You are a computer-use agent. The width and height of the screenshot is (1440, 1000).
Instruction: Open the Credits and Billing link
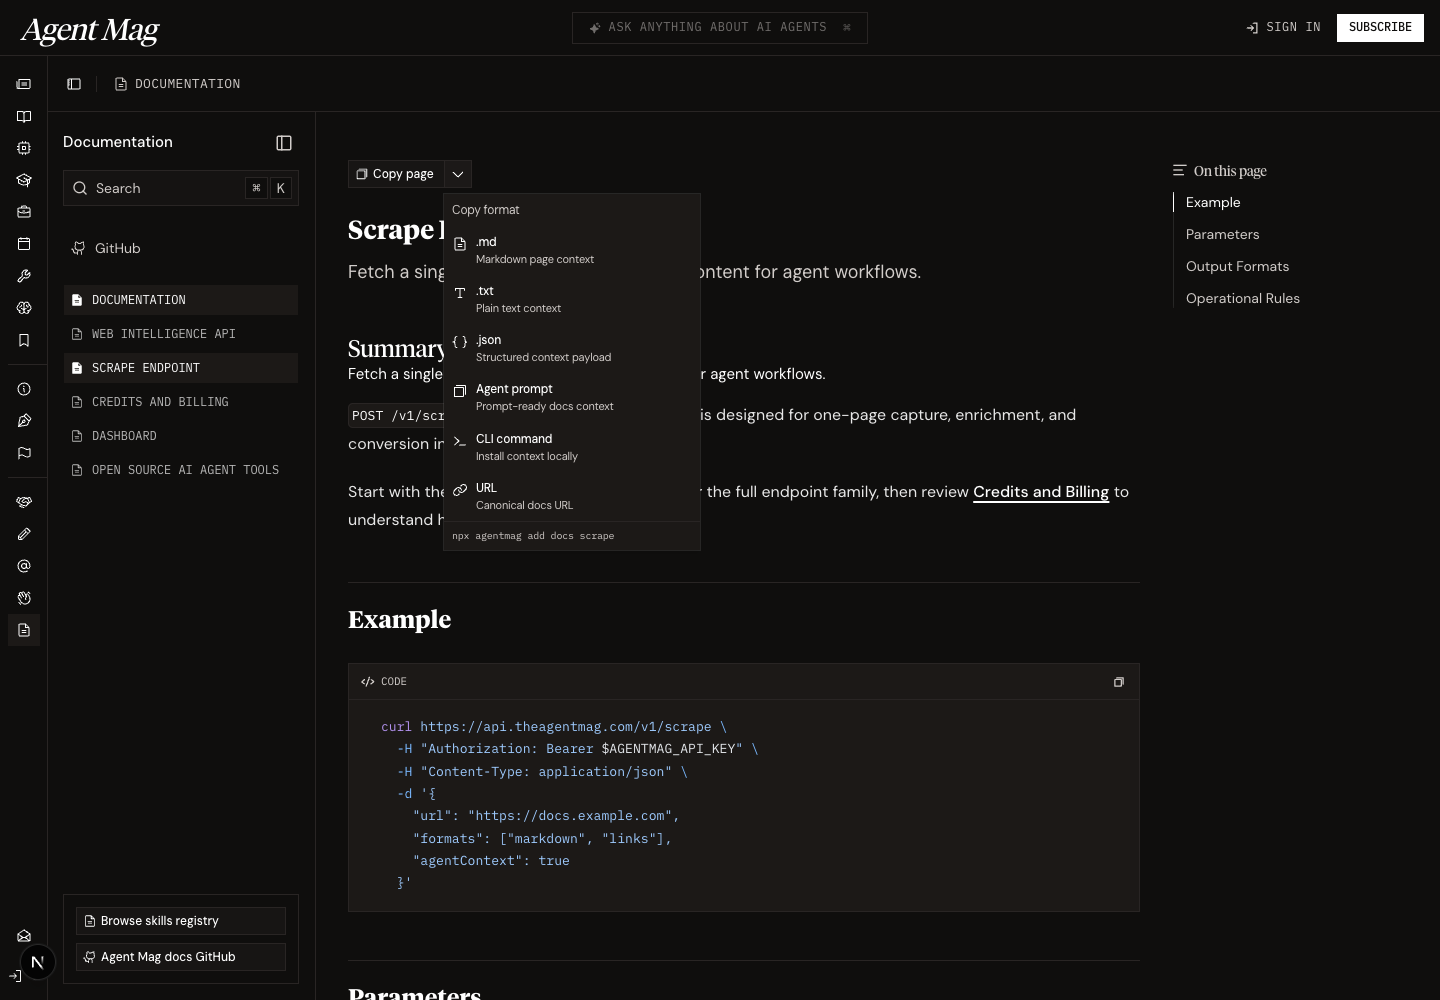1040,492
